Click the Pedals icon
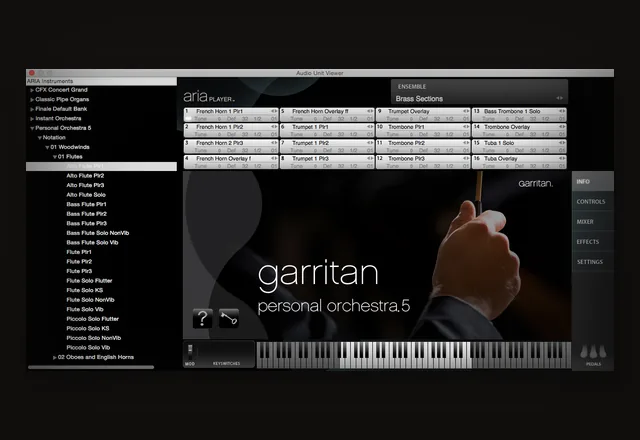Screen dimensions: 640x440 593,352
